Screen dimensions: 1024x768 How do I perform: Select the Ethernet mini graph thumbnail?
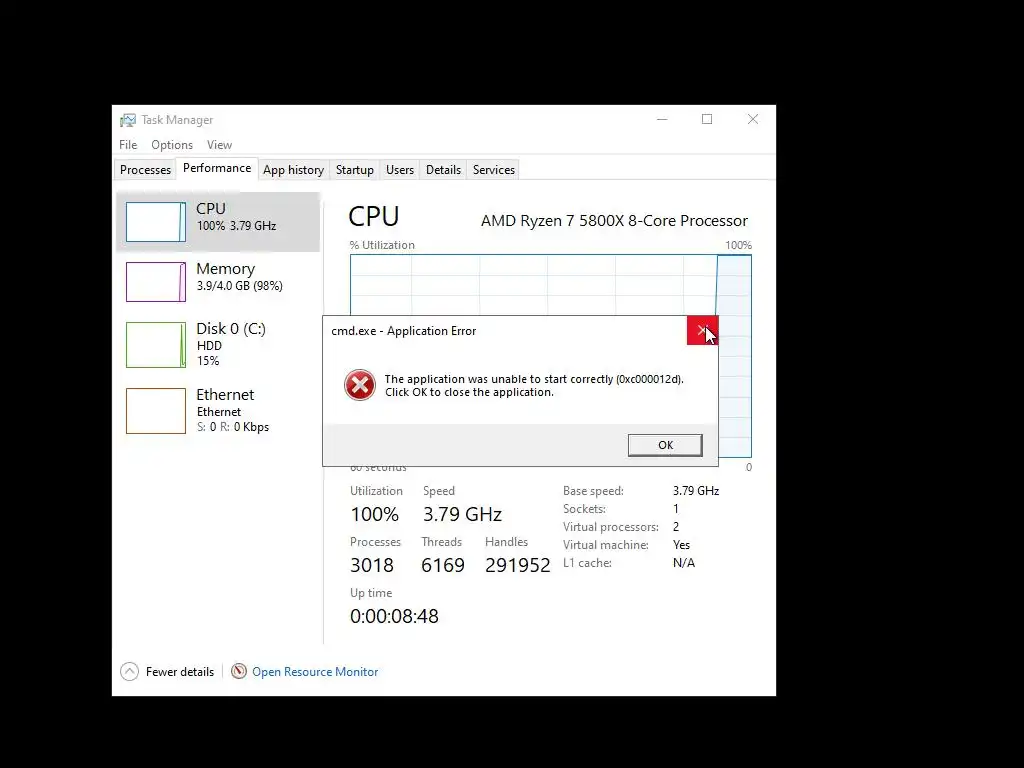[156, 411]
